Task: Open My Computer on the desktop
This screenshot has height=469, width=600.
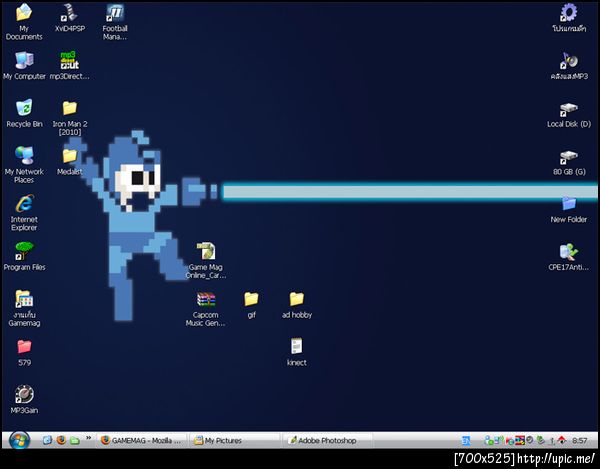Action: tap(24, 65)
